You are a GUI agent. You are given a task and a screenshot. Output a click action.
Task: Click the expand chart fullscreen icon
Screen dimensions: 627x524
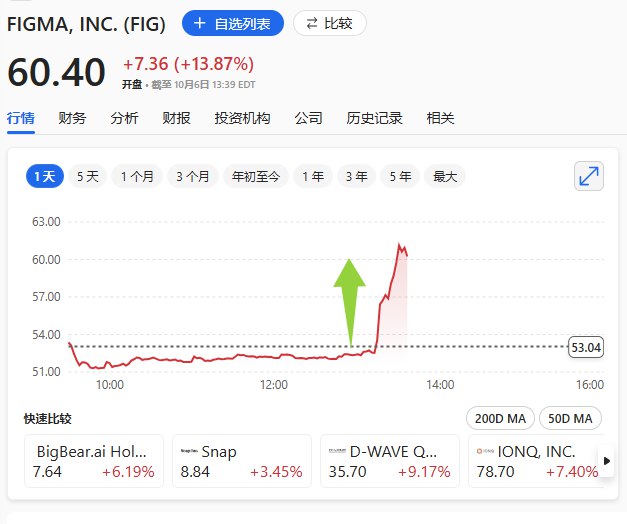point(589,176)
